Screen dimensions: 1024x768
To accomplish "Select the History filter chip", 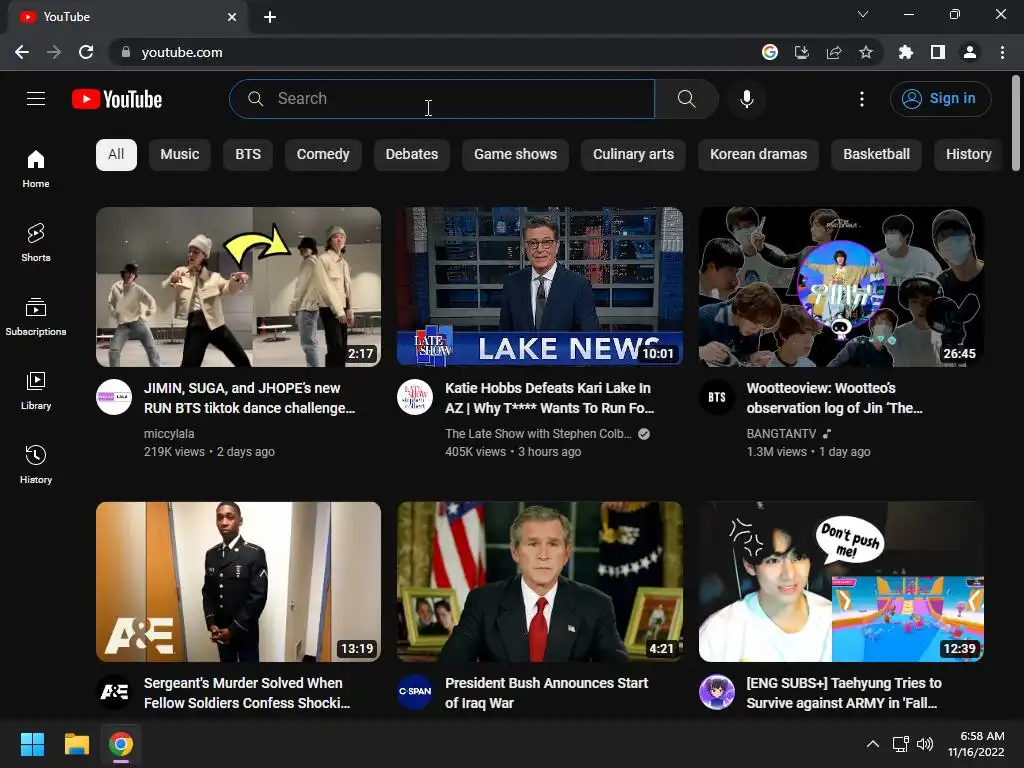I will pyautogui.click(x=968, y=155).
